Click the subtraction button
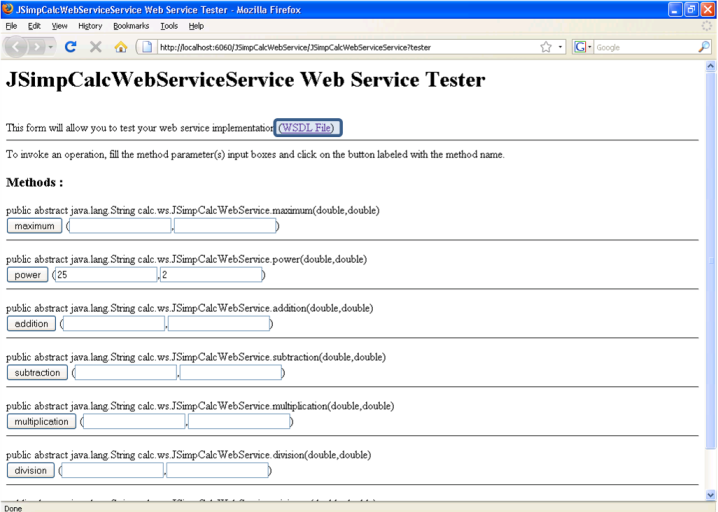 click(37, 373)
